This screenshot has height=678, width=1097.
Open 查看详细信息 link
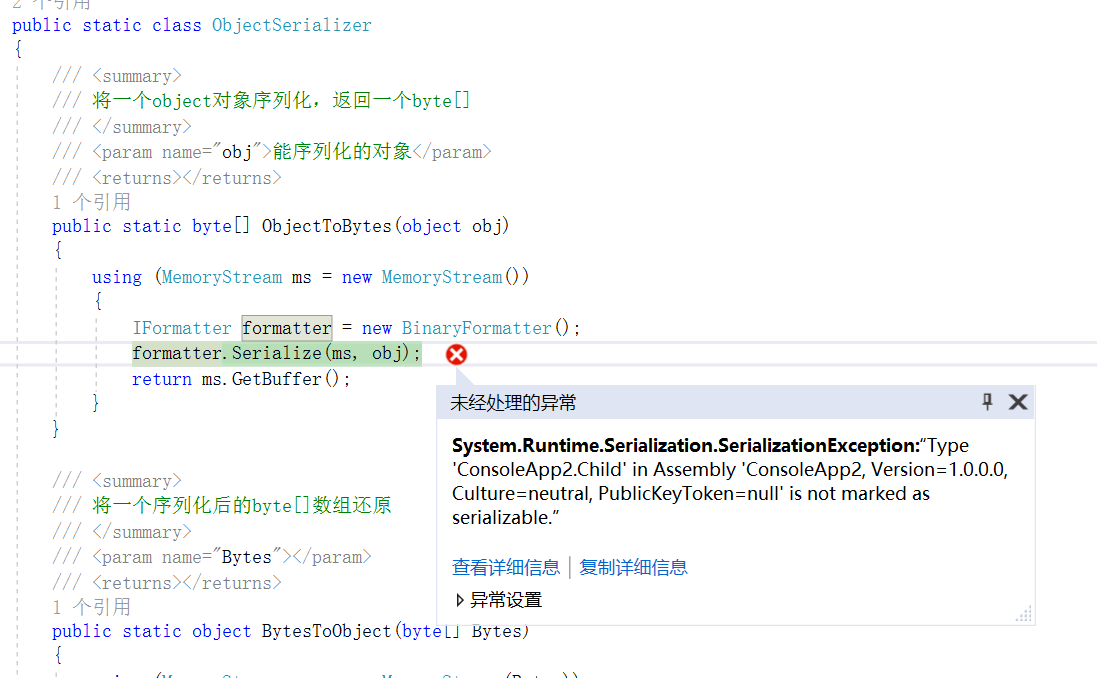tap(506, 567)
